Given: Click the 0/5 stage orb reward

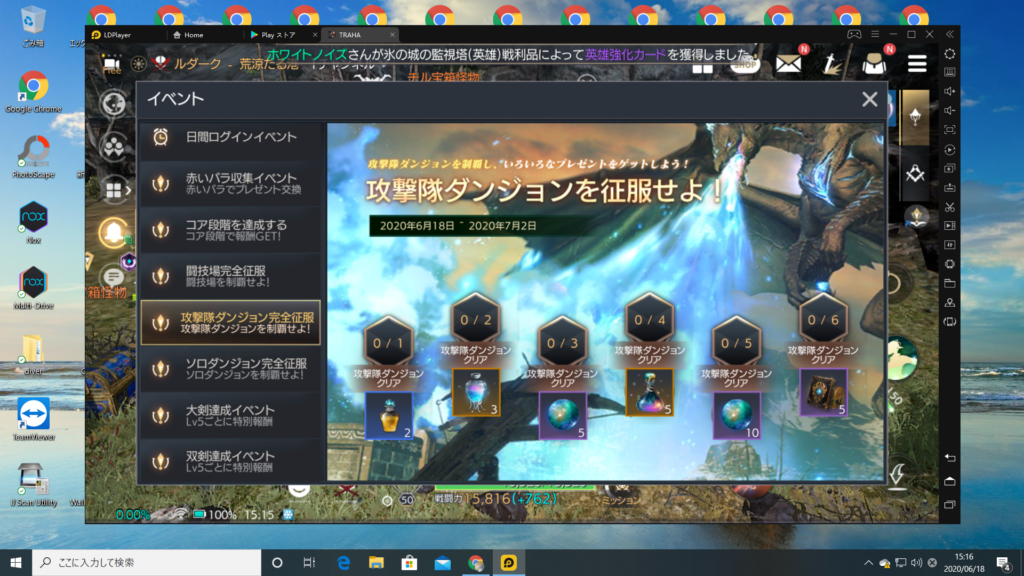Looking at the screenshot, I should click(736, 415).
